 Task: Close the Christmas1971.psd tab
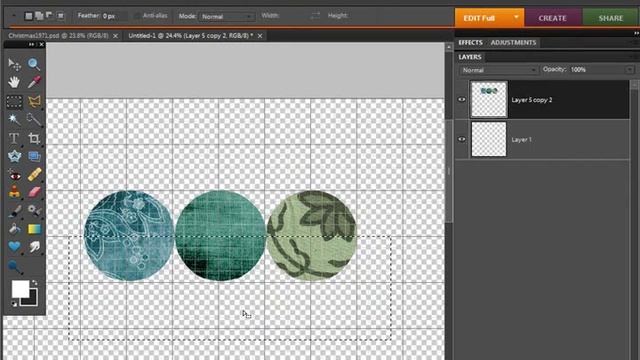pyautogui.click(x=116, y=36)
